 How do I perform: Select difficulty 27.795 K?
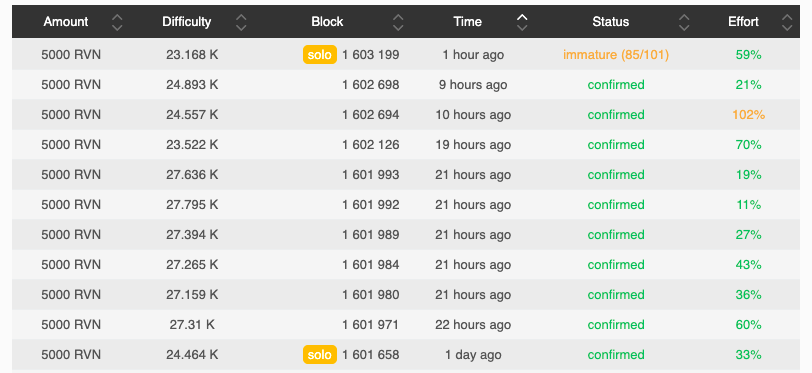click(x=192, y=205)
